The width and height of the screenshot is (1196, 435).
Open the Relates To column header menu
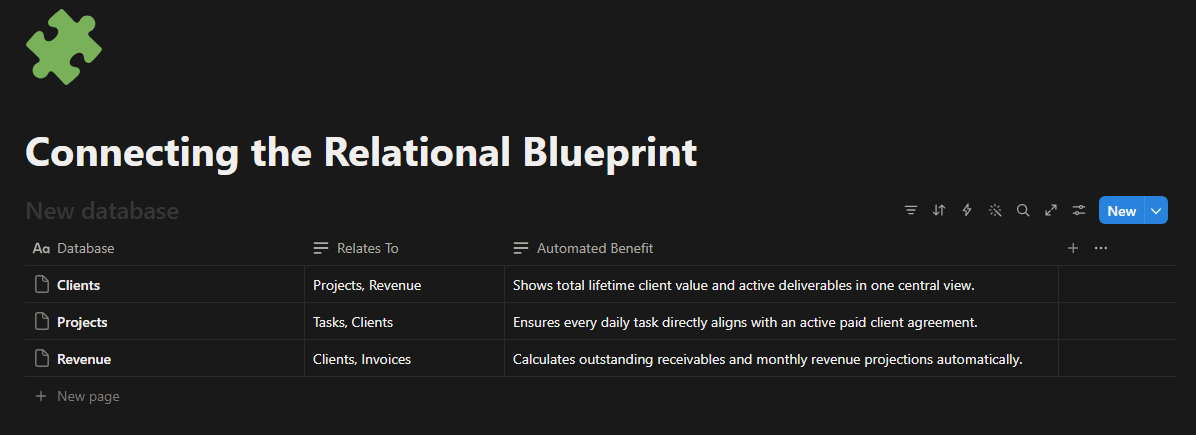(404, 248)
